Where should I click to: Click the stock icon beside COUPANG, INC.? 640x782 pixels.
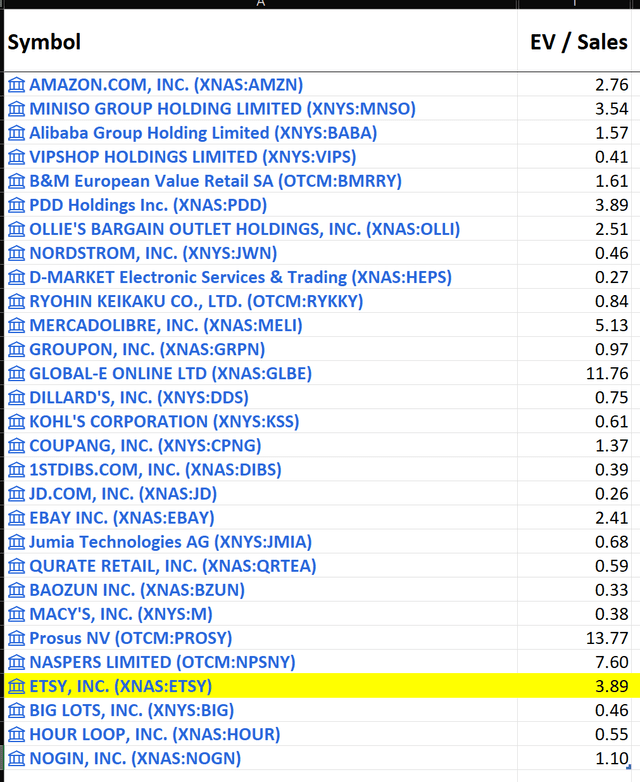pyautogui.click(x=16, y=446)
